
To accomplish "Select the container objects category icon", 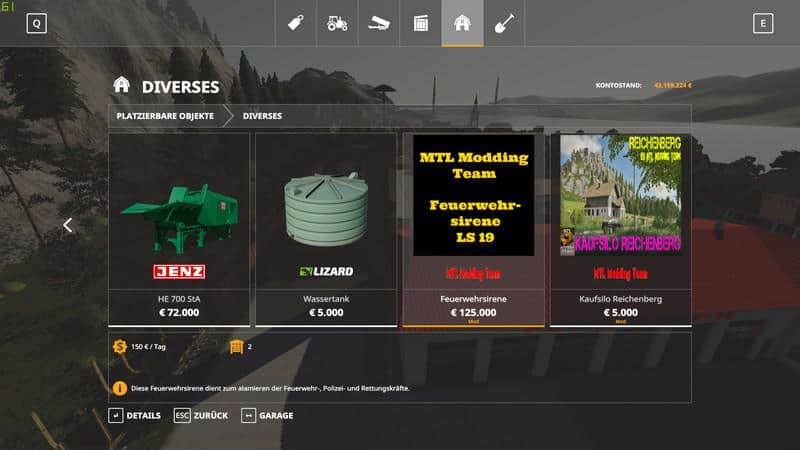I will 420,23.
